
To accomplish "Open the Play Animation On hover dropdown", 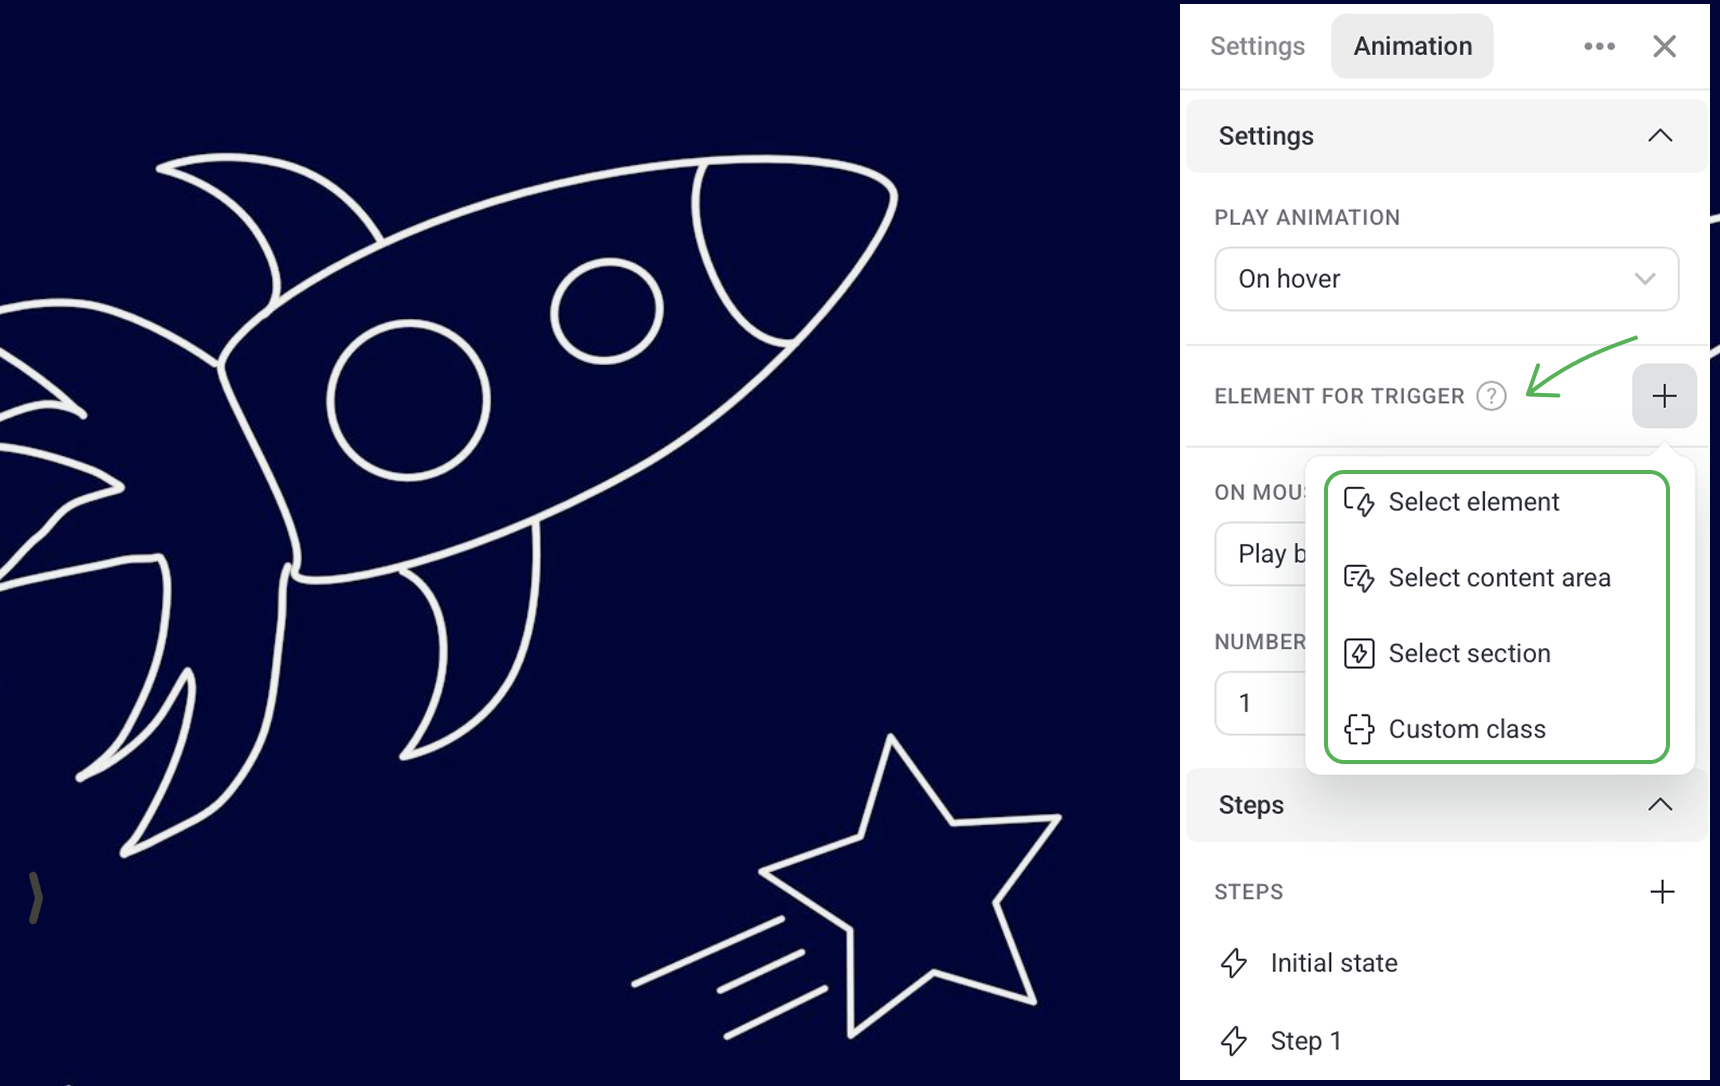I will pyautogui.click(x=1446, y=279).
